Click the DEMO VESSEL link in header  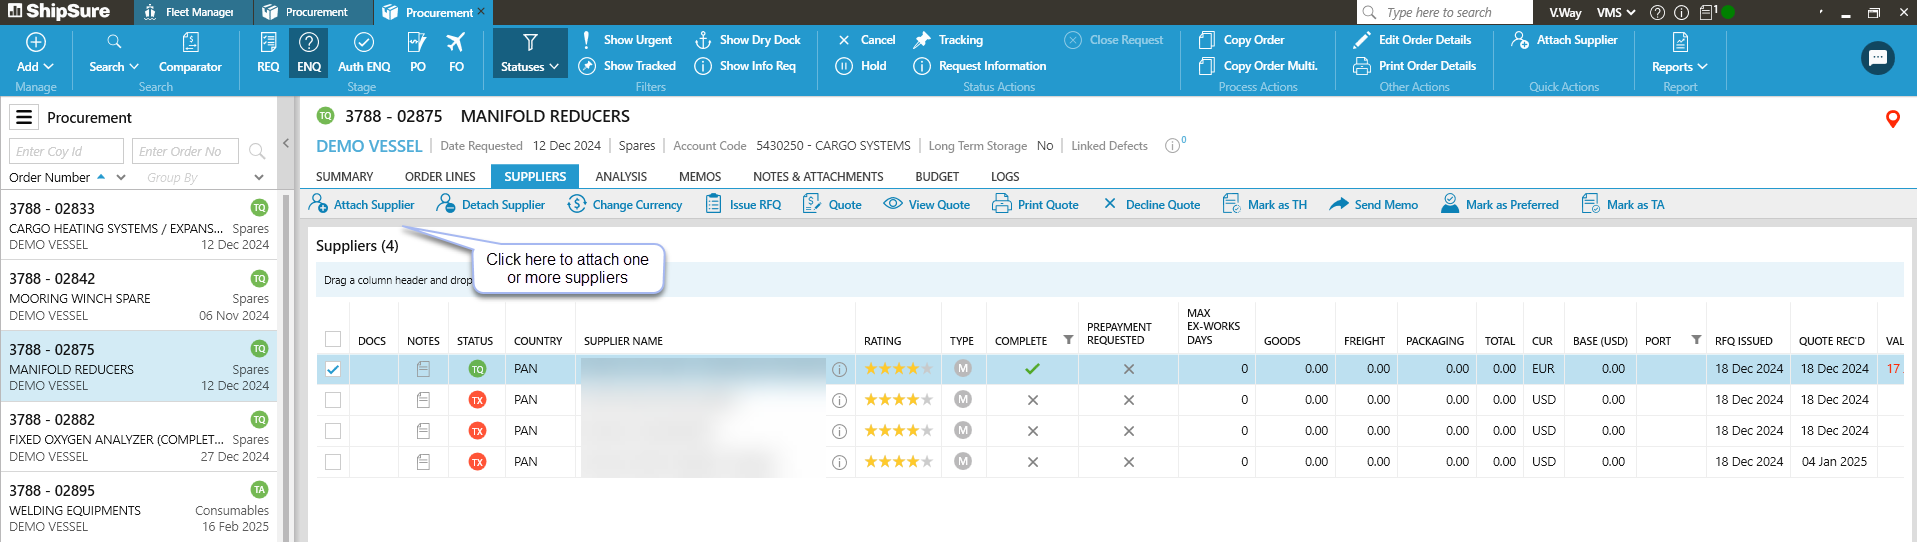coord(369,146)
